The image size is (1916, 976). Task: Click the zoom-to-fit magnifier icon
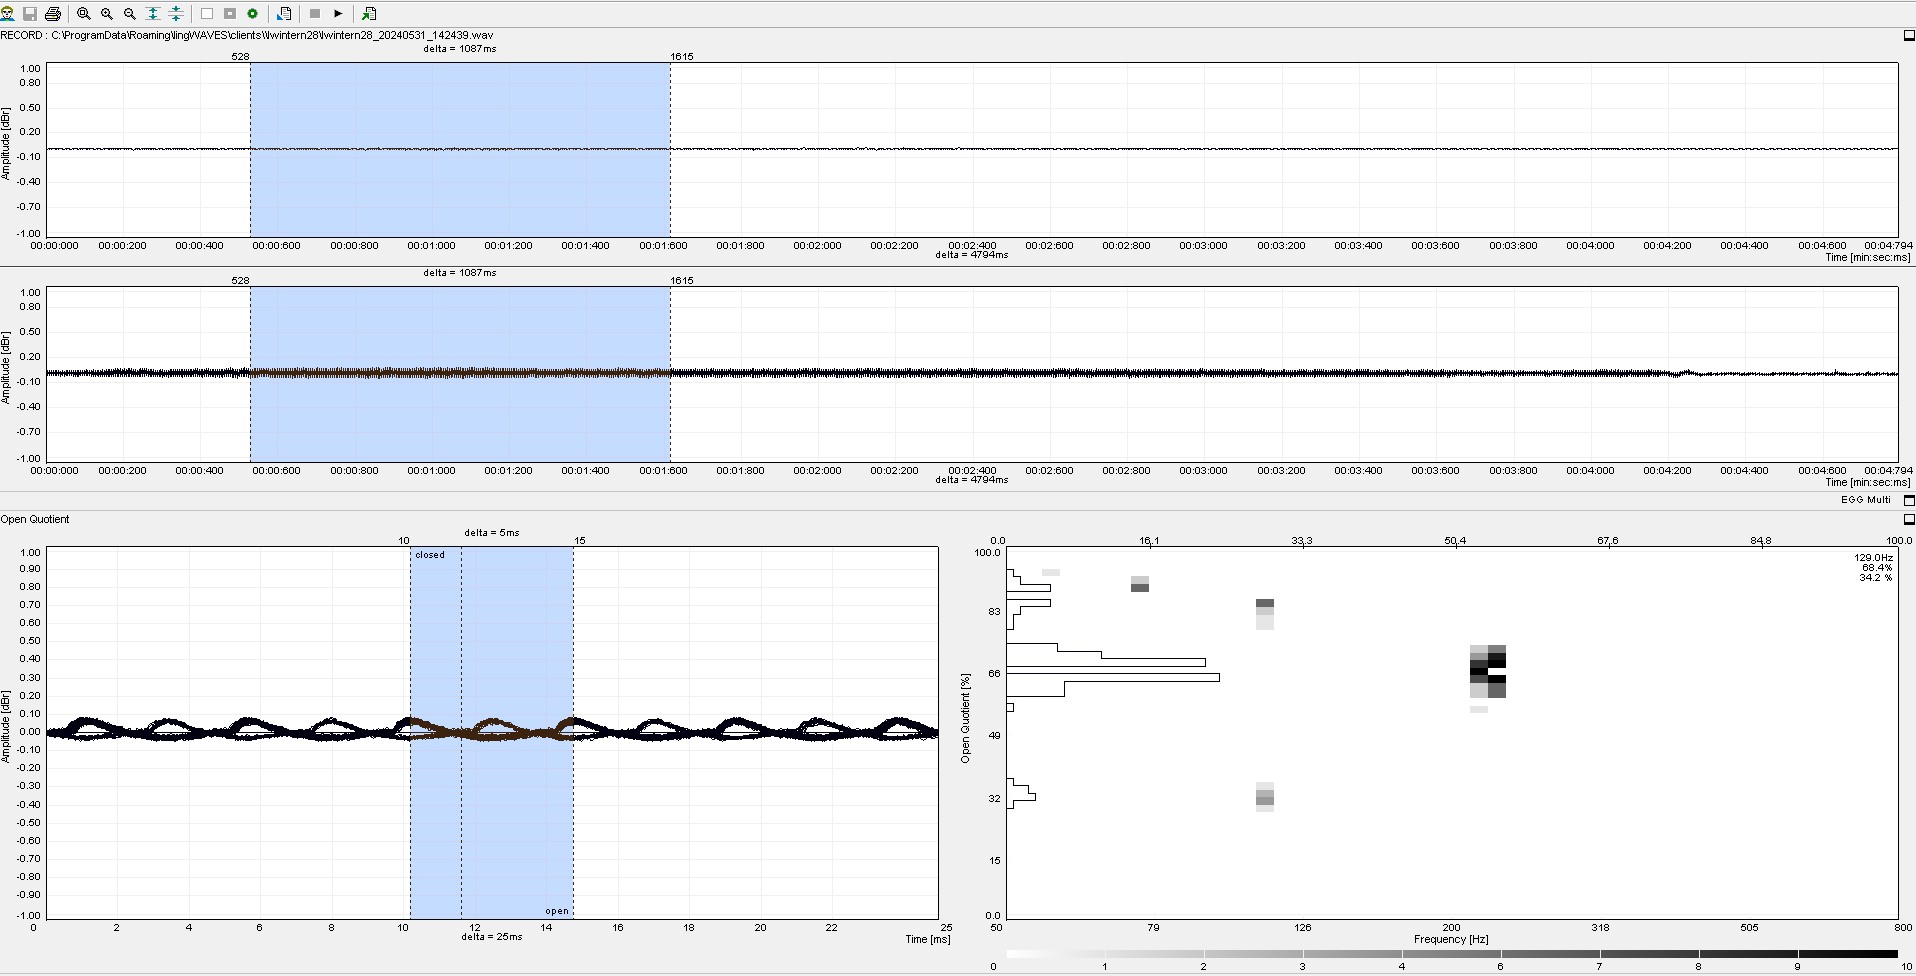[84, 14]
